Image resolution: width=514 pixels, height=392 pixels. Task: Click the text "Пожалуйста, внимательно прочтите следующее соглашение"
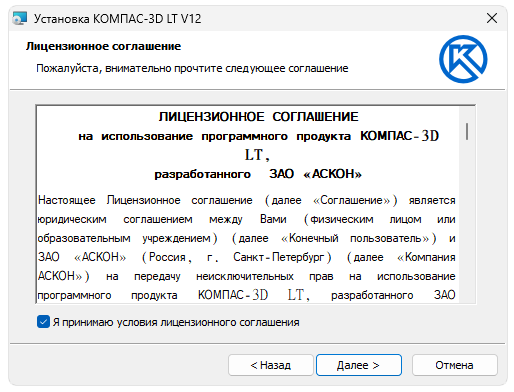point(192,68)
